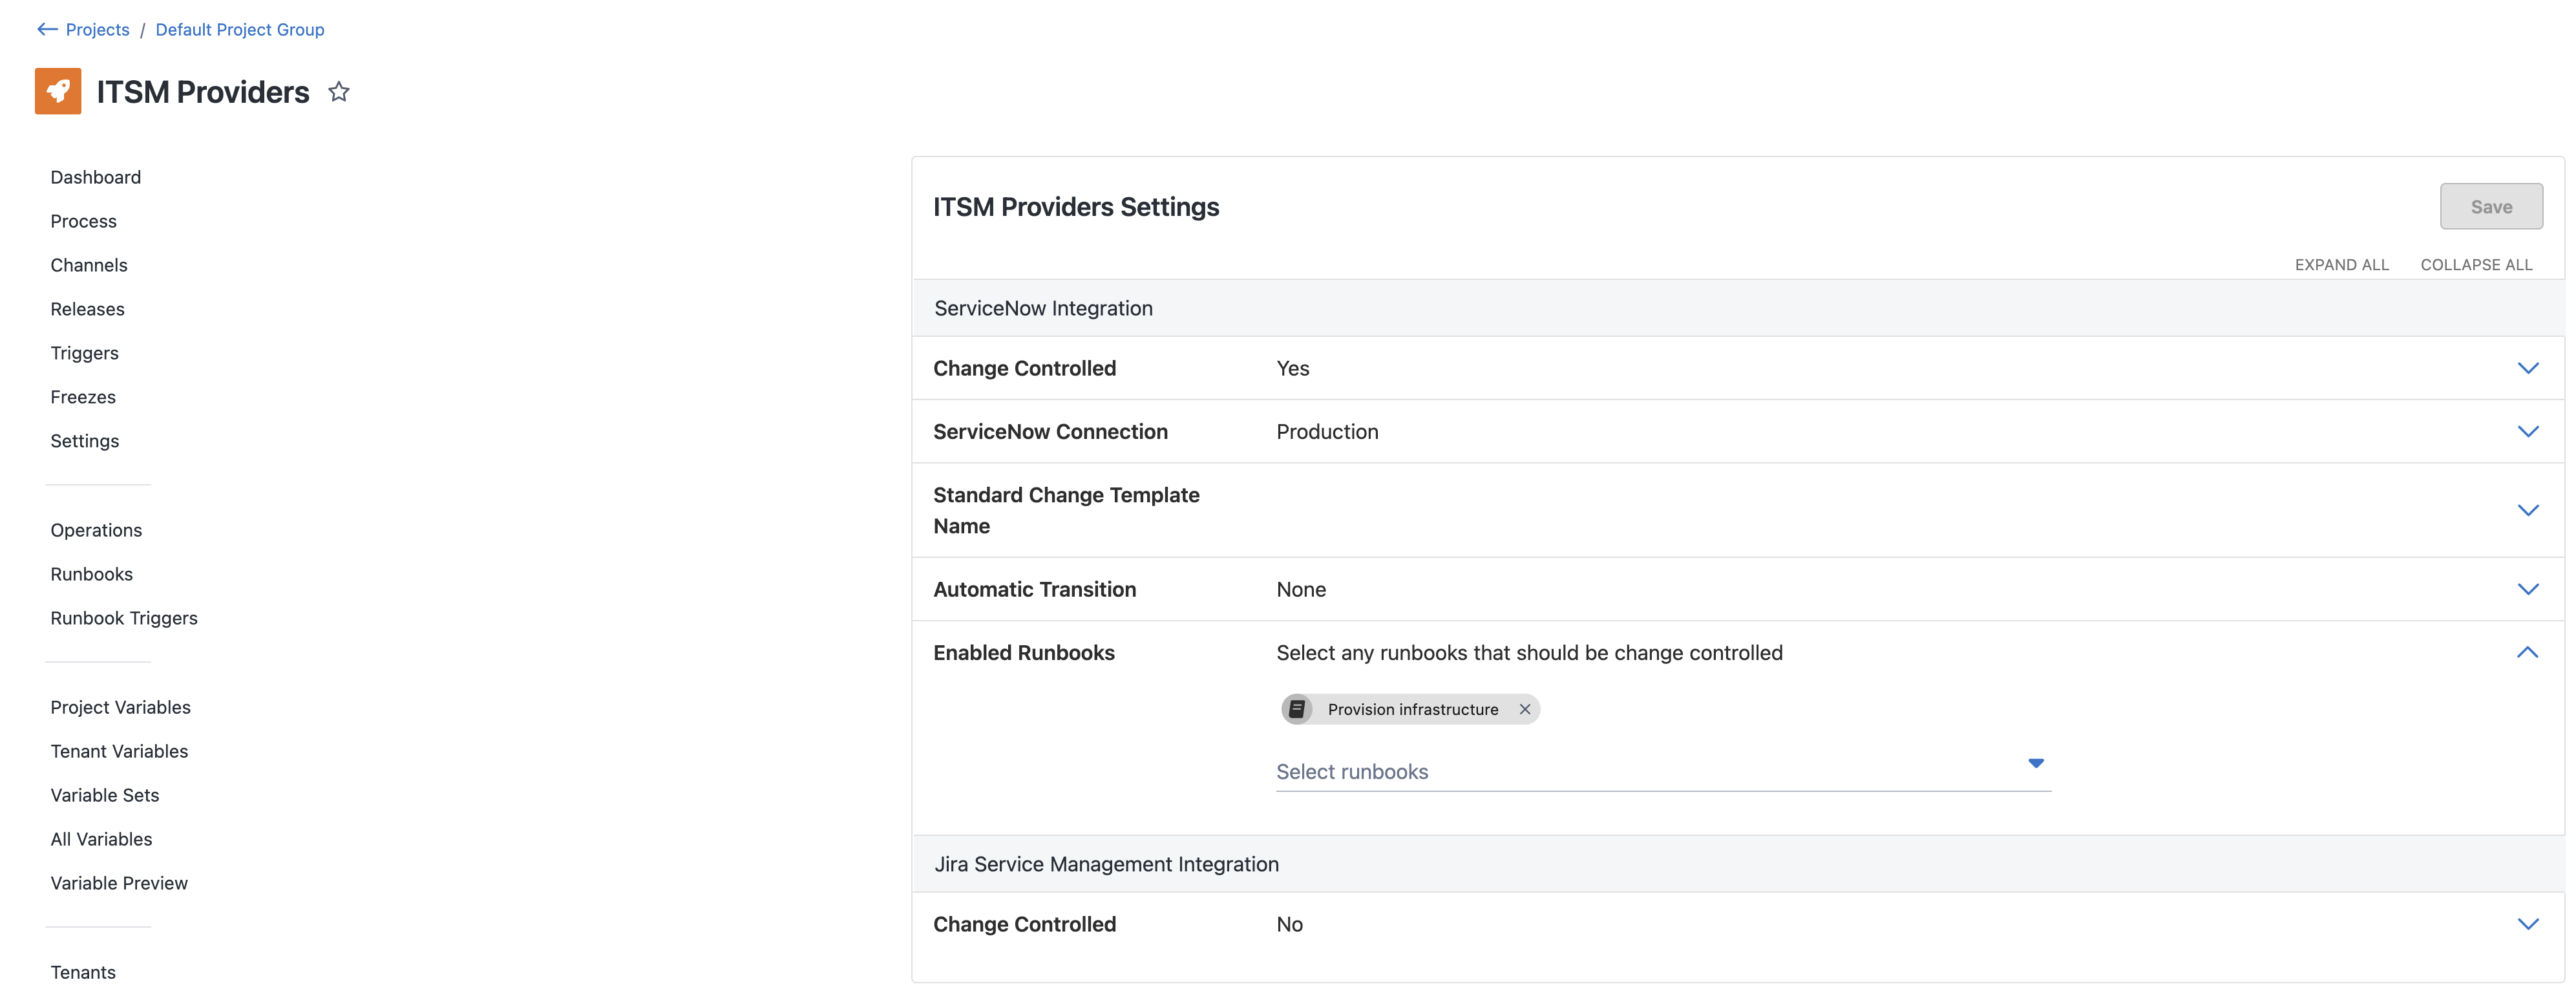Click the runbook icon in the Provision infrastructure chip
2576x1002 pixels.
pos(1297,709)
